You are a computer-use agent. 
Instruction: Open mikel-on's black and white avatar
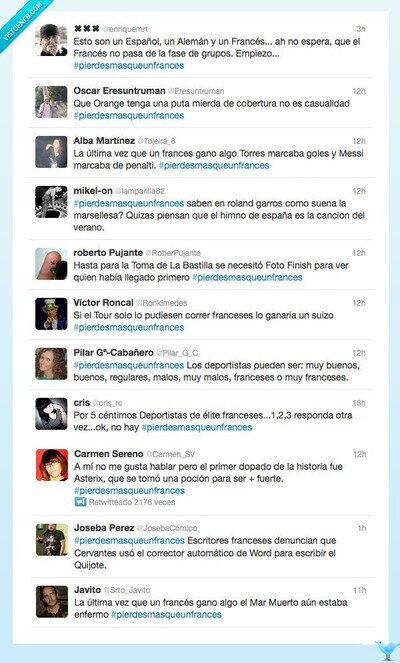tap(51, 202)
